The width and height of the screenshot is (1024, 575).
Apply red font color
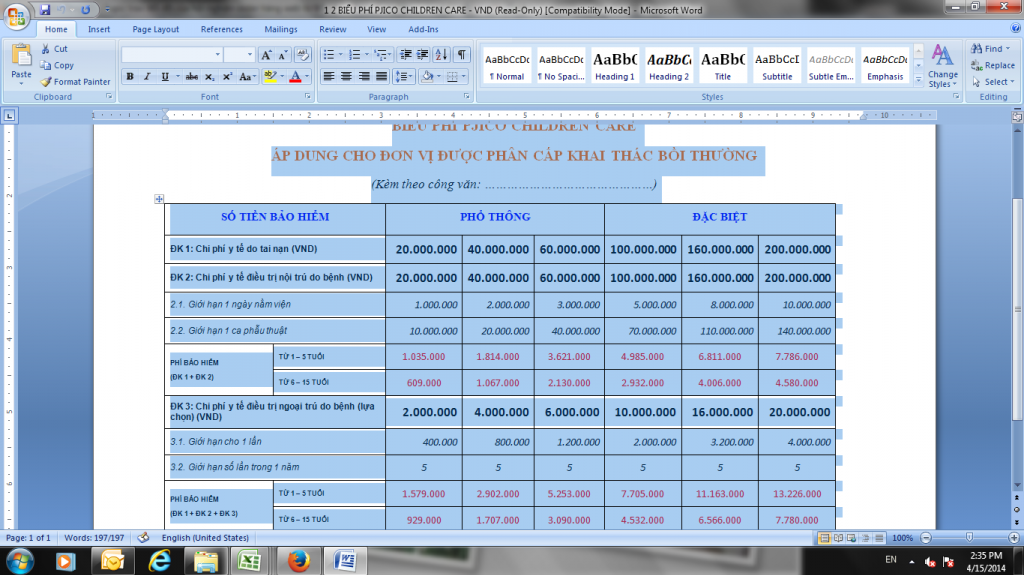coord(295,76)
